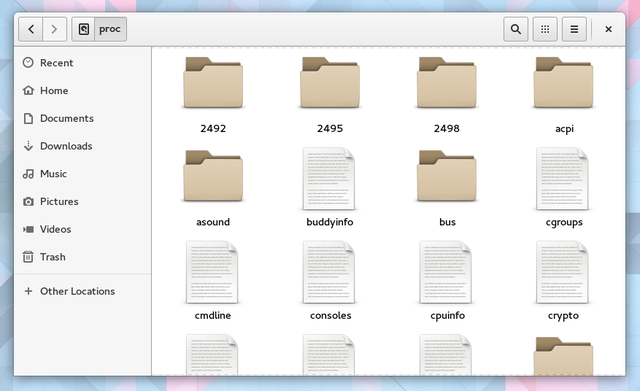Open Recent in the sidebar
This screenshot has width=640, height=391.
[x=82, y=63]
